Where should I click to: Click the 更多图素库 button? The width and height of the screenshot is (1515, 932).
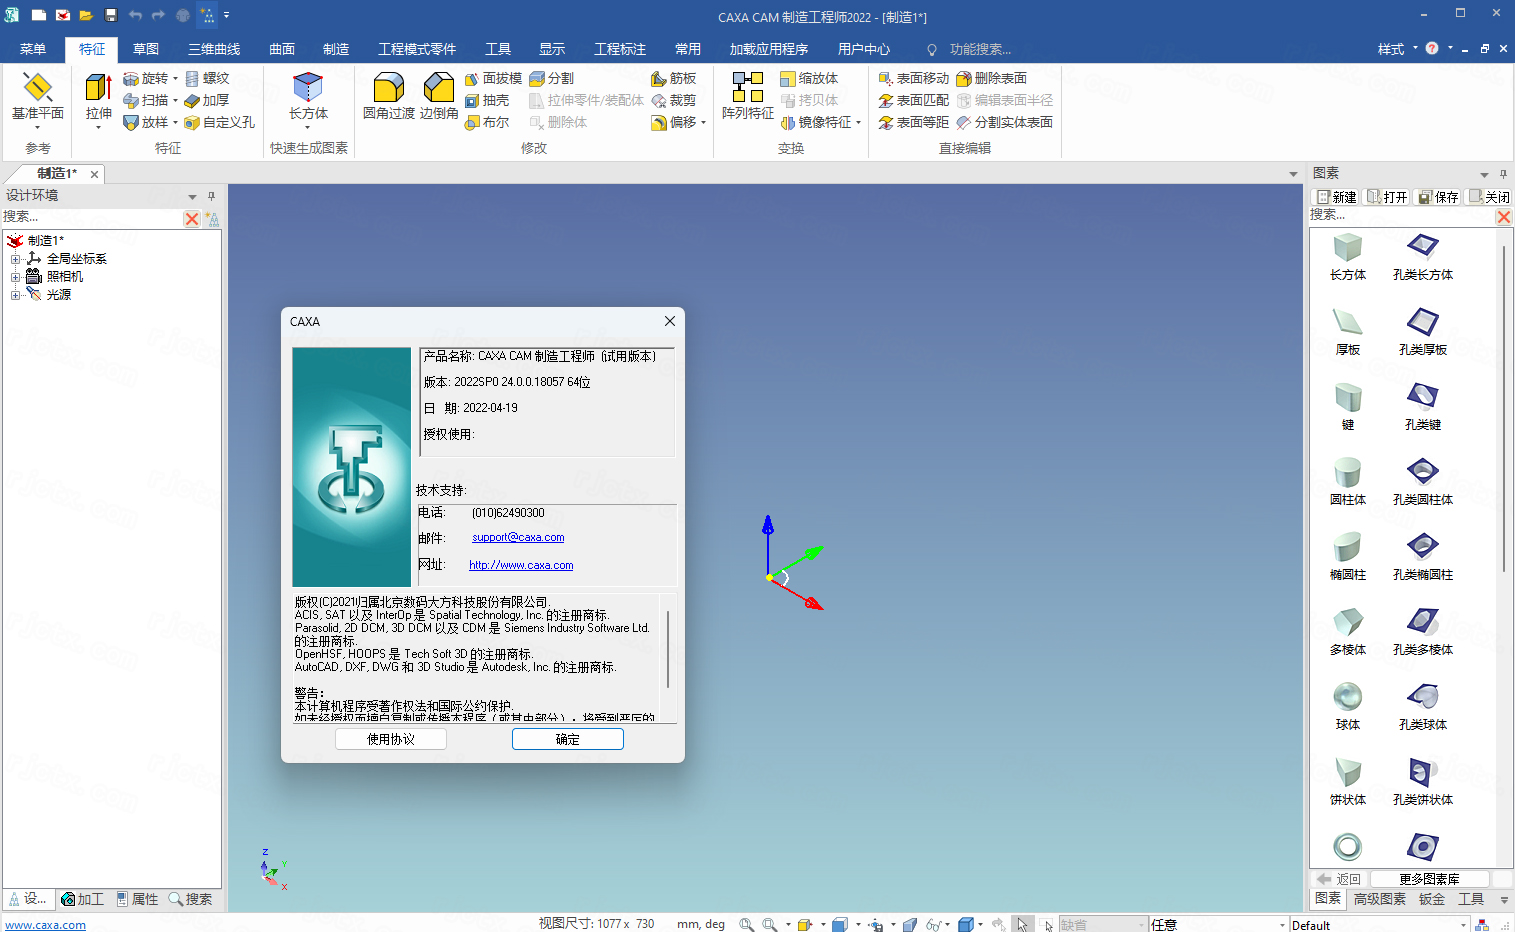[x=1429, y=879]
